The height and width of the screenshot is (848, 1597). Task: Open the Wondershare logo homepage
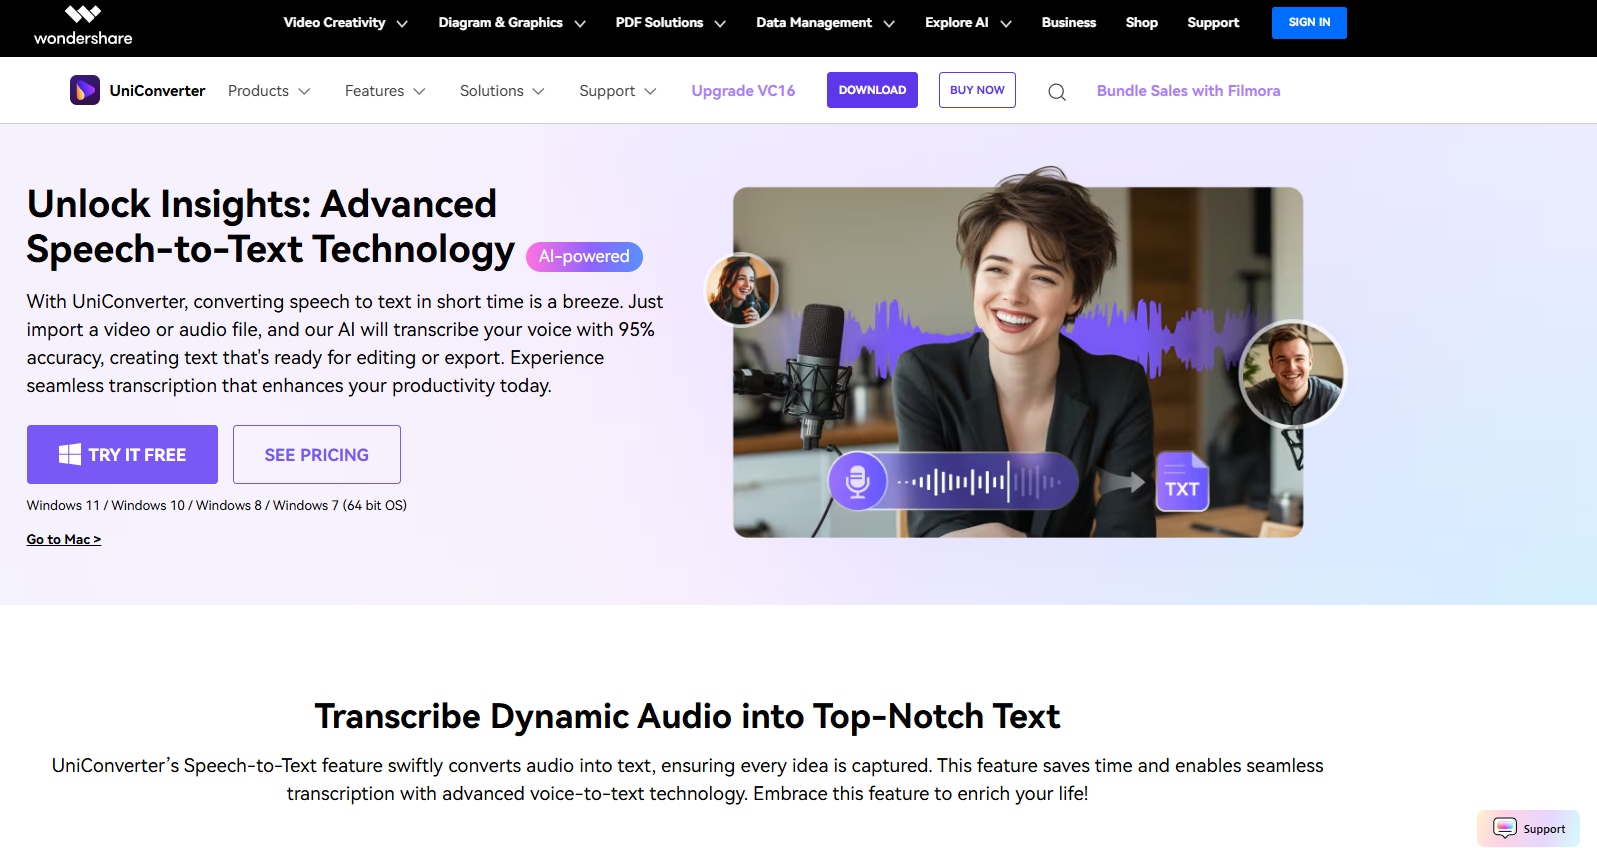coord(83,26)
